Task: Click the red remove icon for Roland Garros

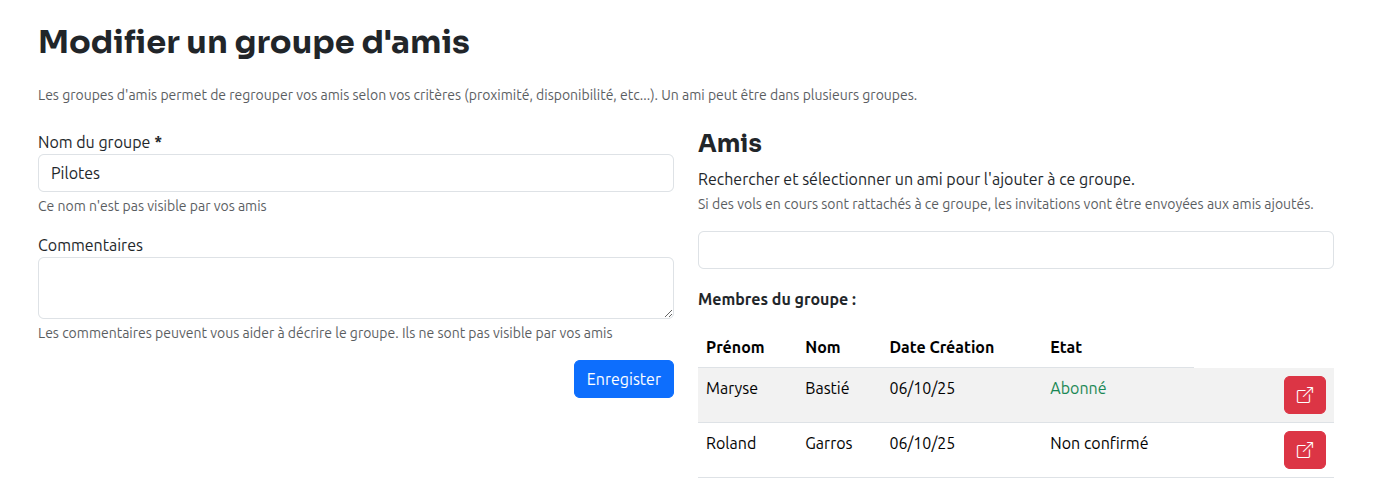Action: pyautogui.click(x=1304, y=450)
